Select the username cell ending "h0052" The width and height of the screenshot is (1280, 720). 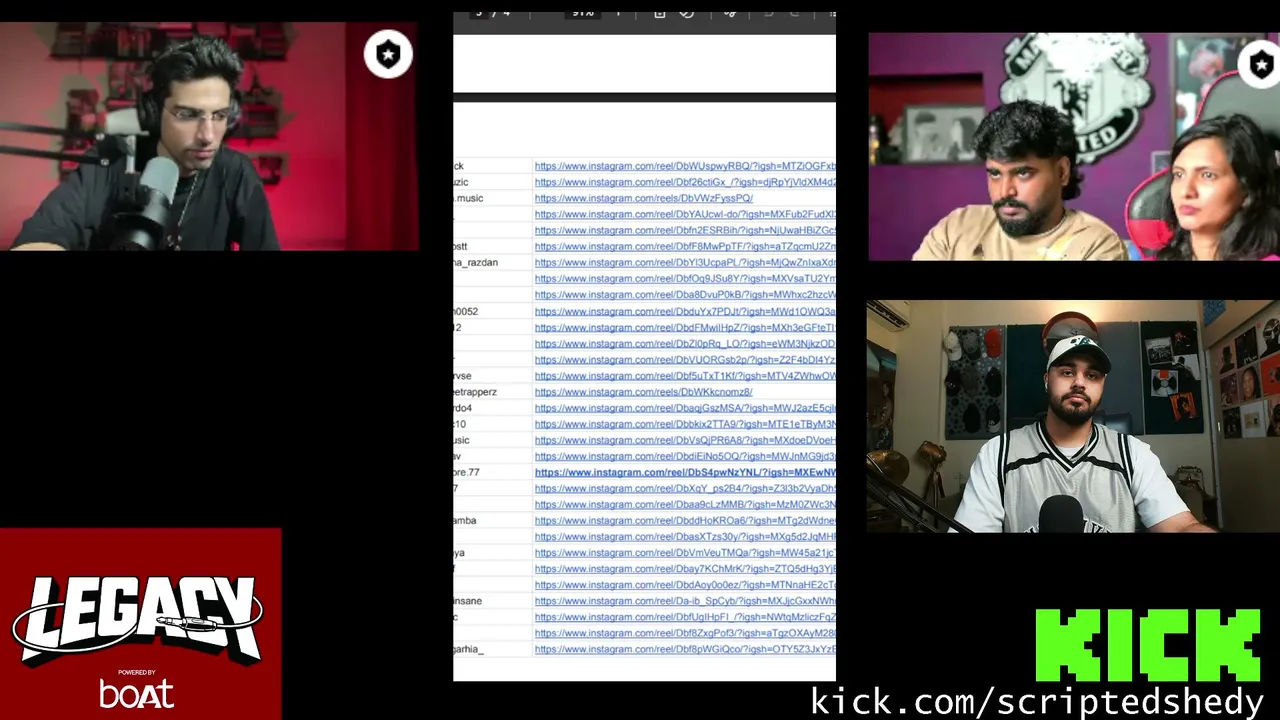click(466, 311)
